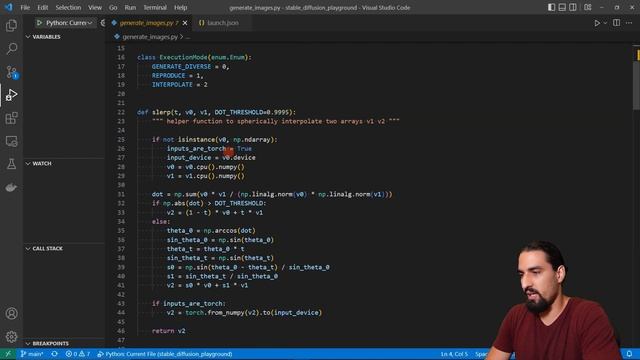This screenshot has height=360, width=640.
Task: Select Python Current File debug status entry
Action: [x=164, y=354]
